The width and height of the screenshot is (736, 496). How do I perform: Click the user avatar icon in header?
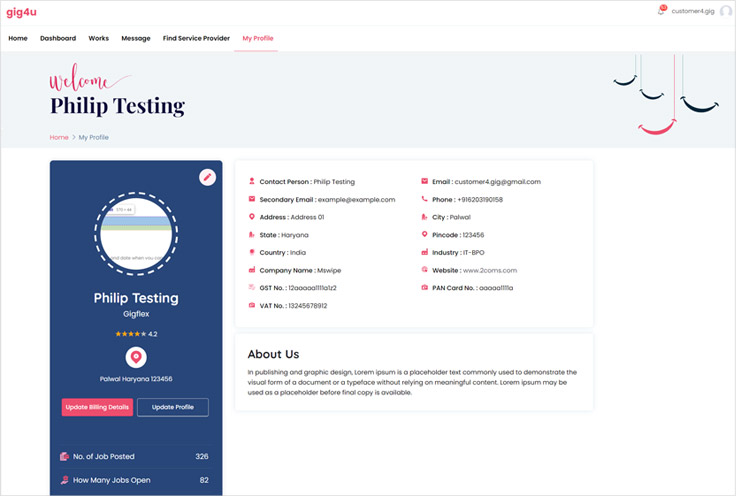pyautogui.click(x=725, y=11)
